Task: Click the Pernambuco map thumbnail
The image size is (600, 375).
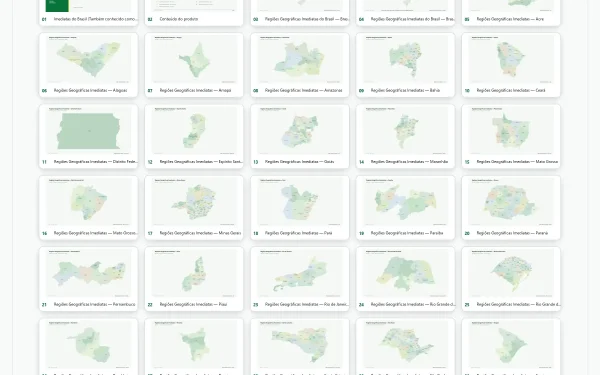Action: (88, 273)
